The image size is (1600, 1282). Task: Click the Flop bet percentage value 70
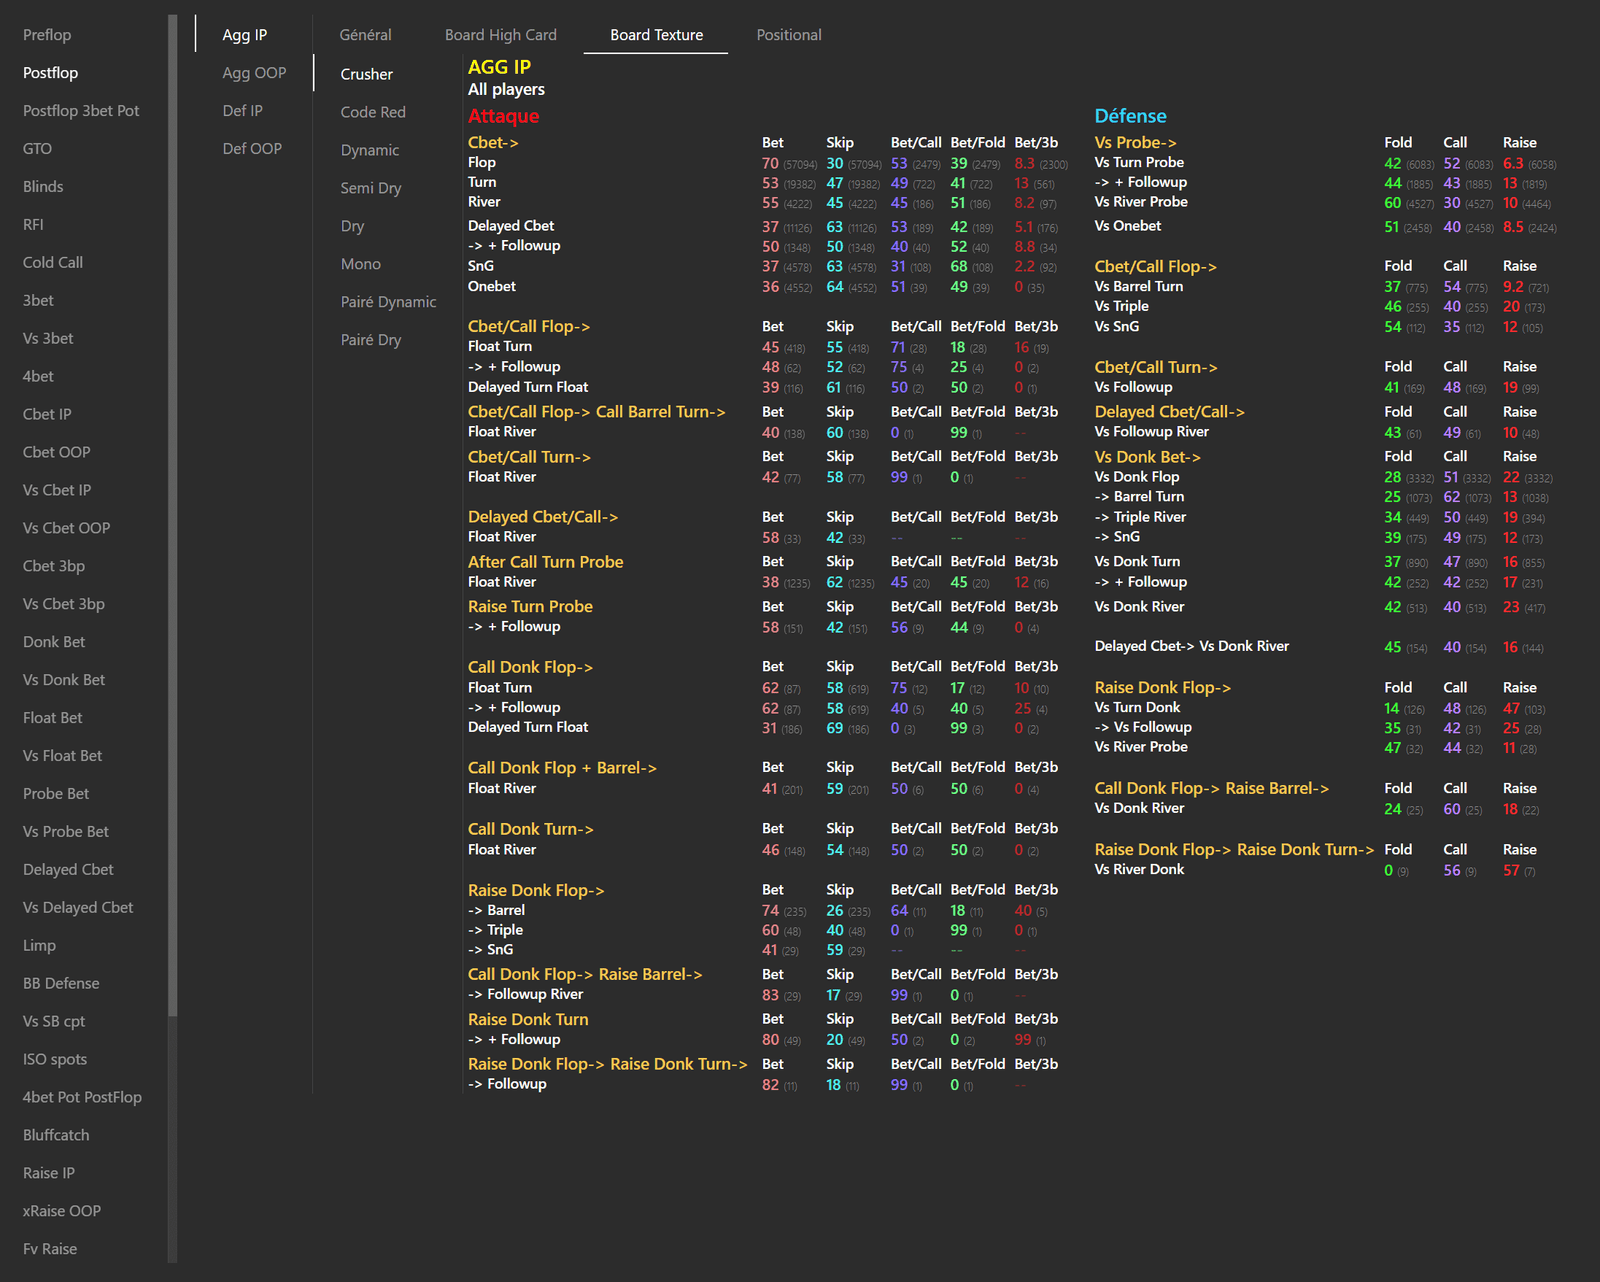(x=770, y=163)
